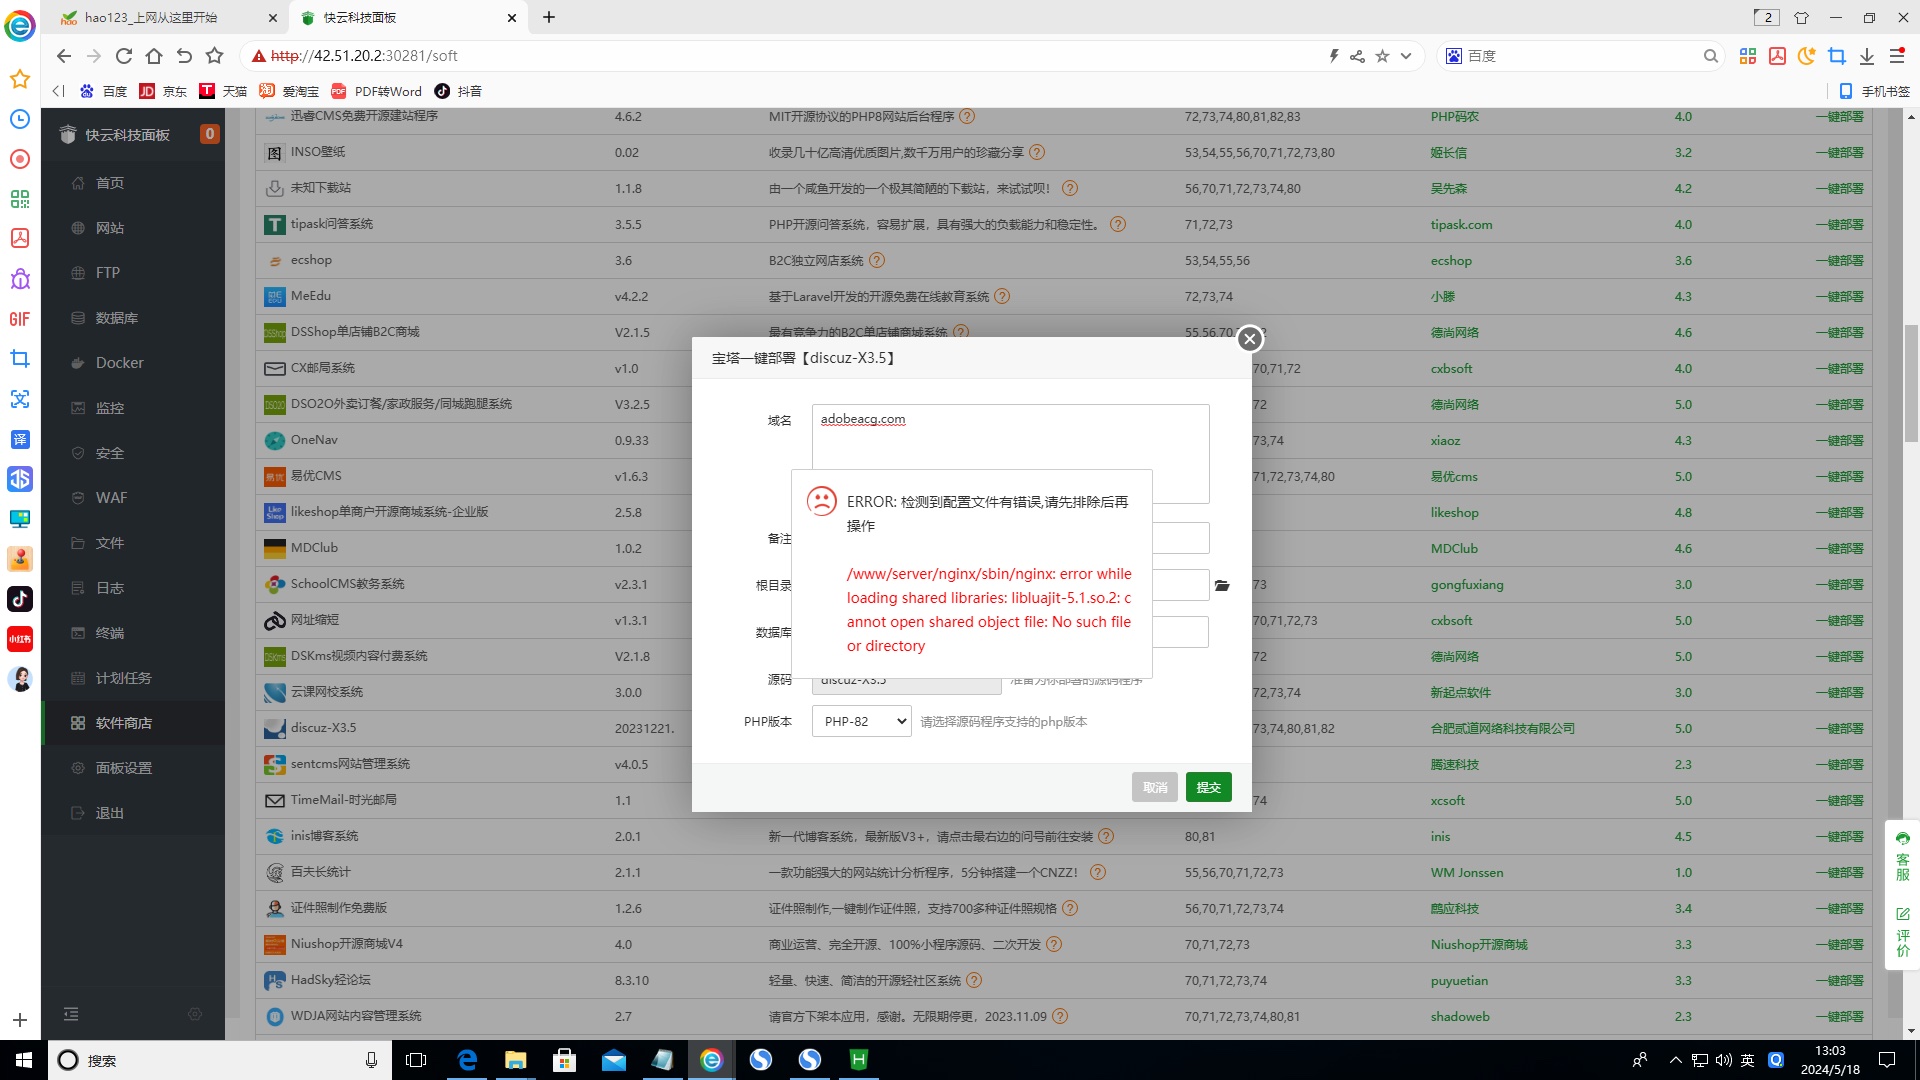Screen dimensions: 1920x1080
Task: Open File Explorer from the taskbar
Action: pos(516,1060)
